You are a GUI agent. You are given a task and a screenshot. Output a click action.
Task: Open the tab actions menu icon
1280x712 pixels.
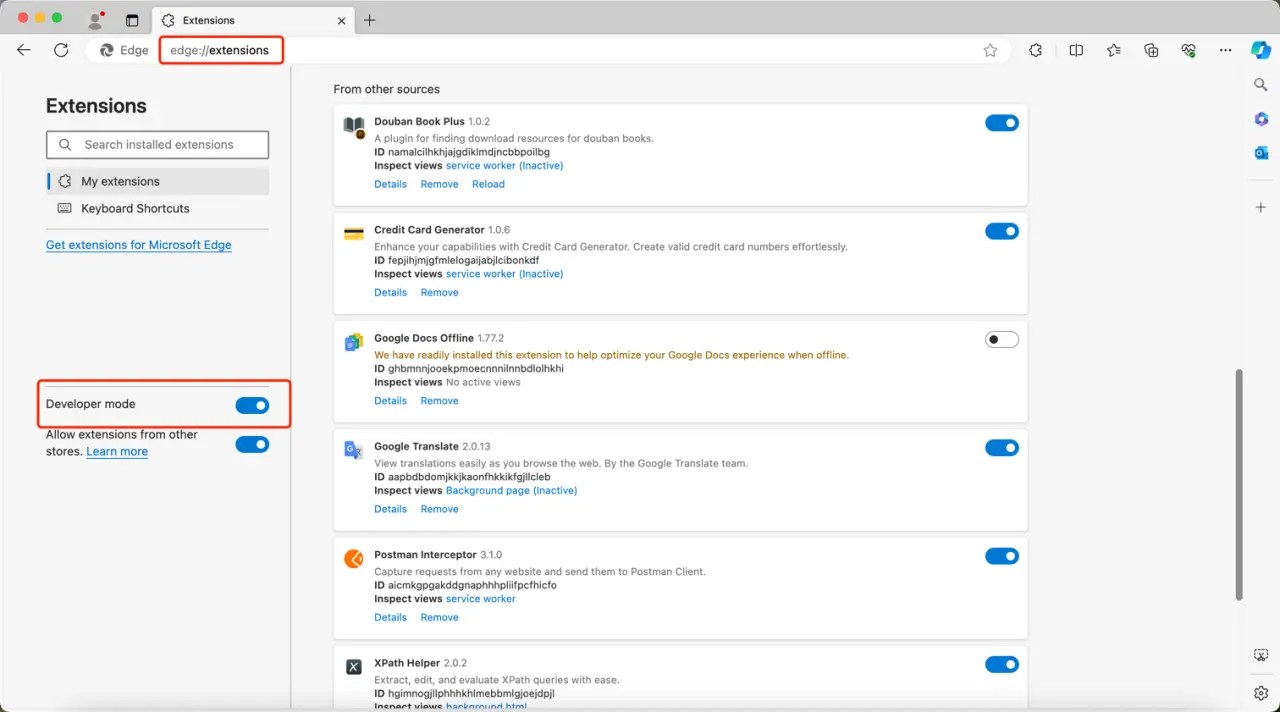pos(132,20)
